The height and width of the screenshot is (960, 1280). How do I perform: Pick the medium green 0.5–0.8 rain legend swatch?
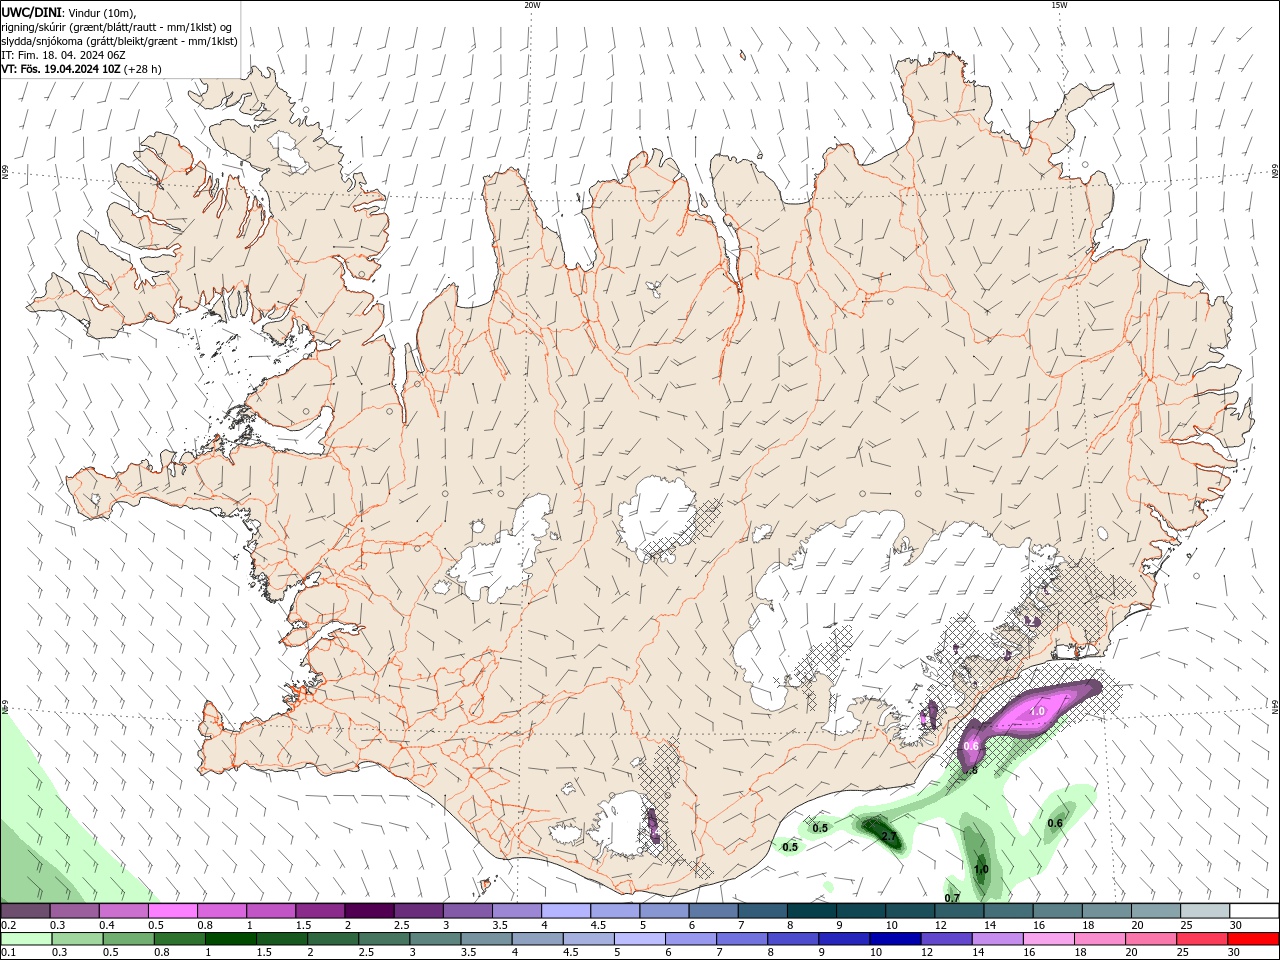(x=129, y=939)
